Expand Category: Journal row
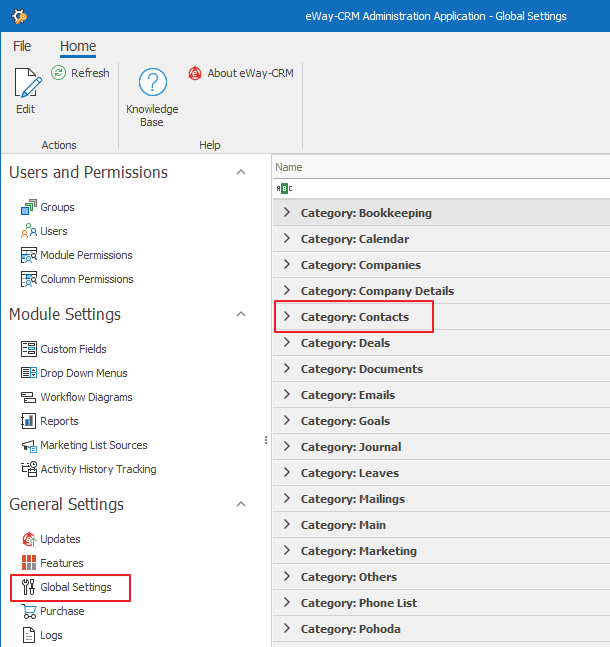Screen dimensions: 610x647 [x=287, y=446]
